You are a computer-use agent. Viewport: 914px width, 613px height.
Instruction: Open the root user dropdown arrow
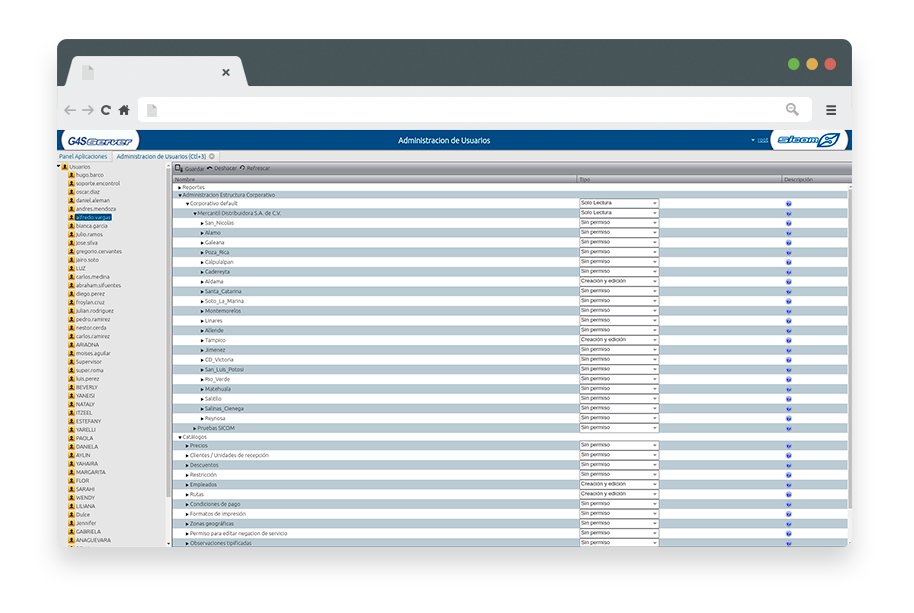coord(753,140)
